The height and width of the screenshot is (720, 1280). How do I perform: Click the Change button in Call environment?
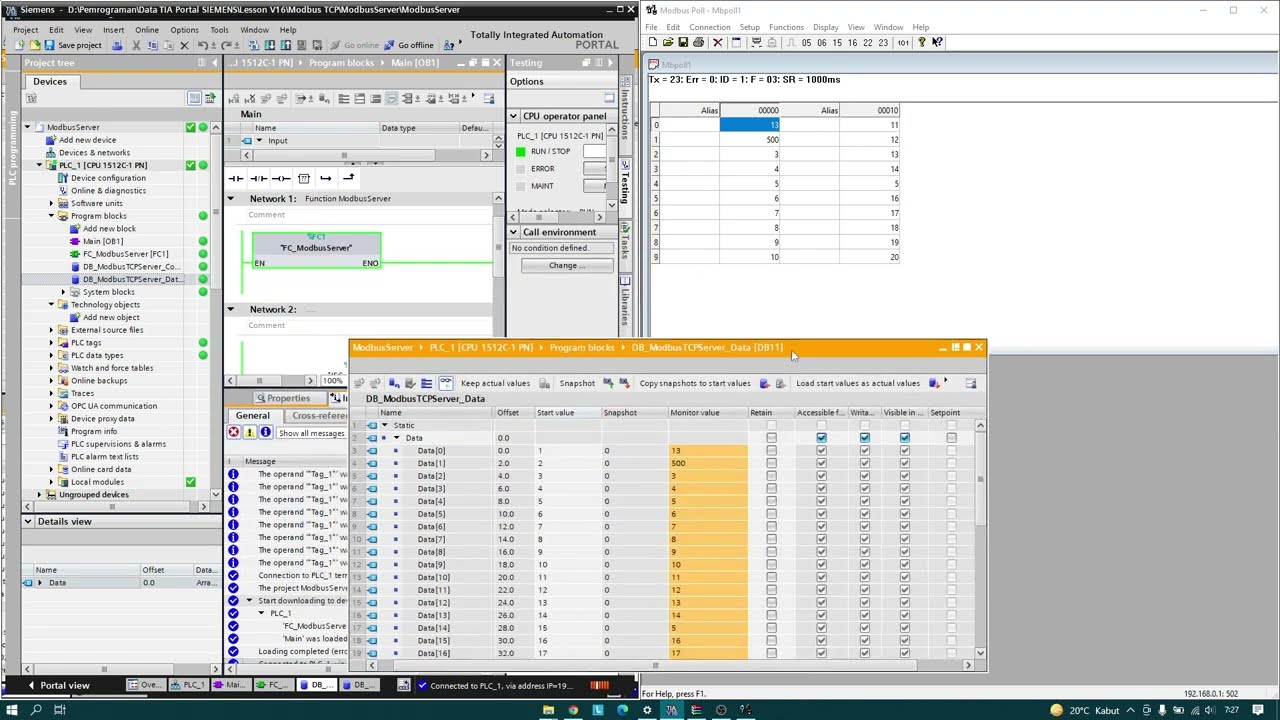point(566,265)
